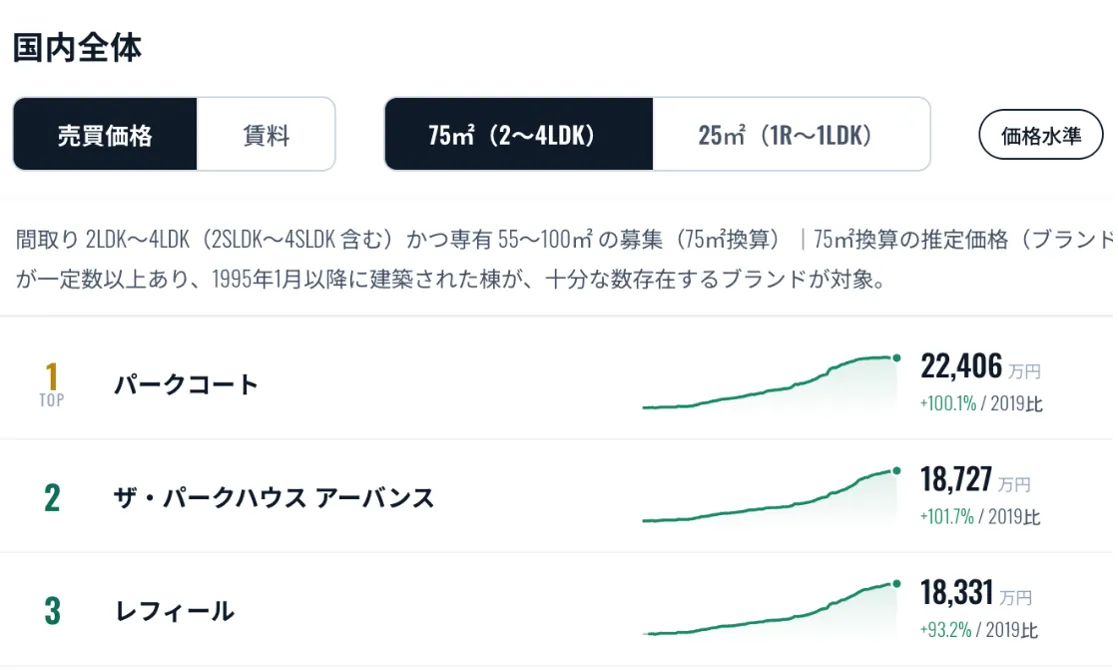Click ザ・パークハウス アーバンス price trend sparkline
This screenshot has height=672, width=1118.
tap(771, 496)
